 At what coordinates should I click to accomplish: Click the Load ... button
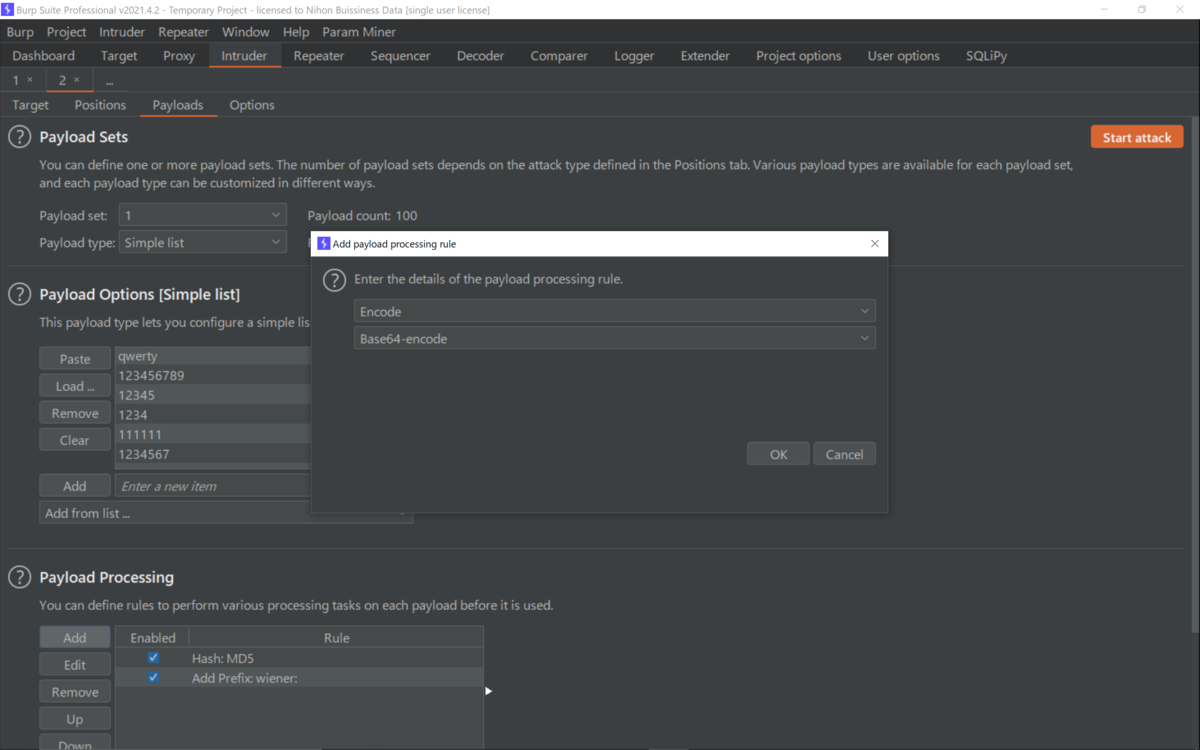coord(75,386)
